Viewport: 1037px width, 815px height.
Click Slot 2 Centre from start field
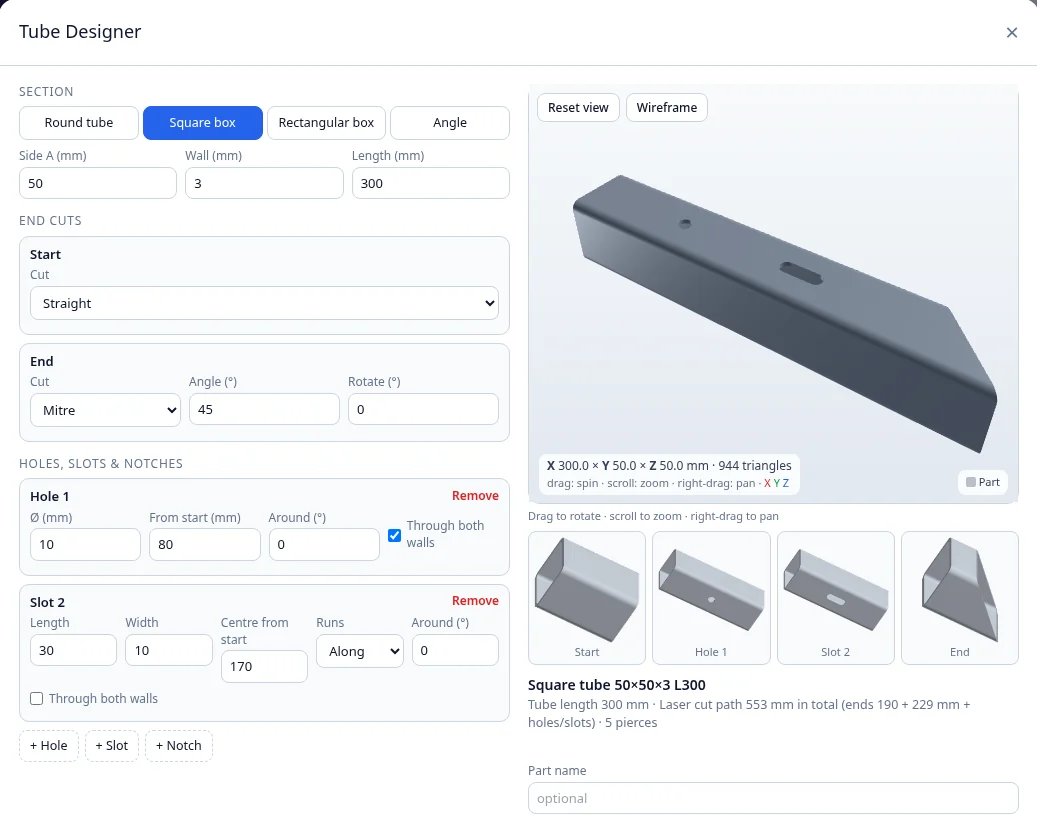click(264, 666)
